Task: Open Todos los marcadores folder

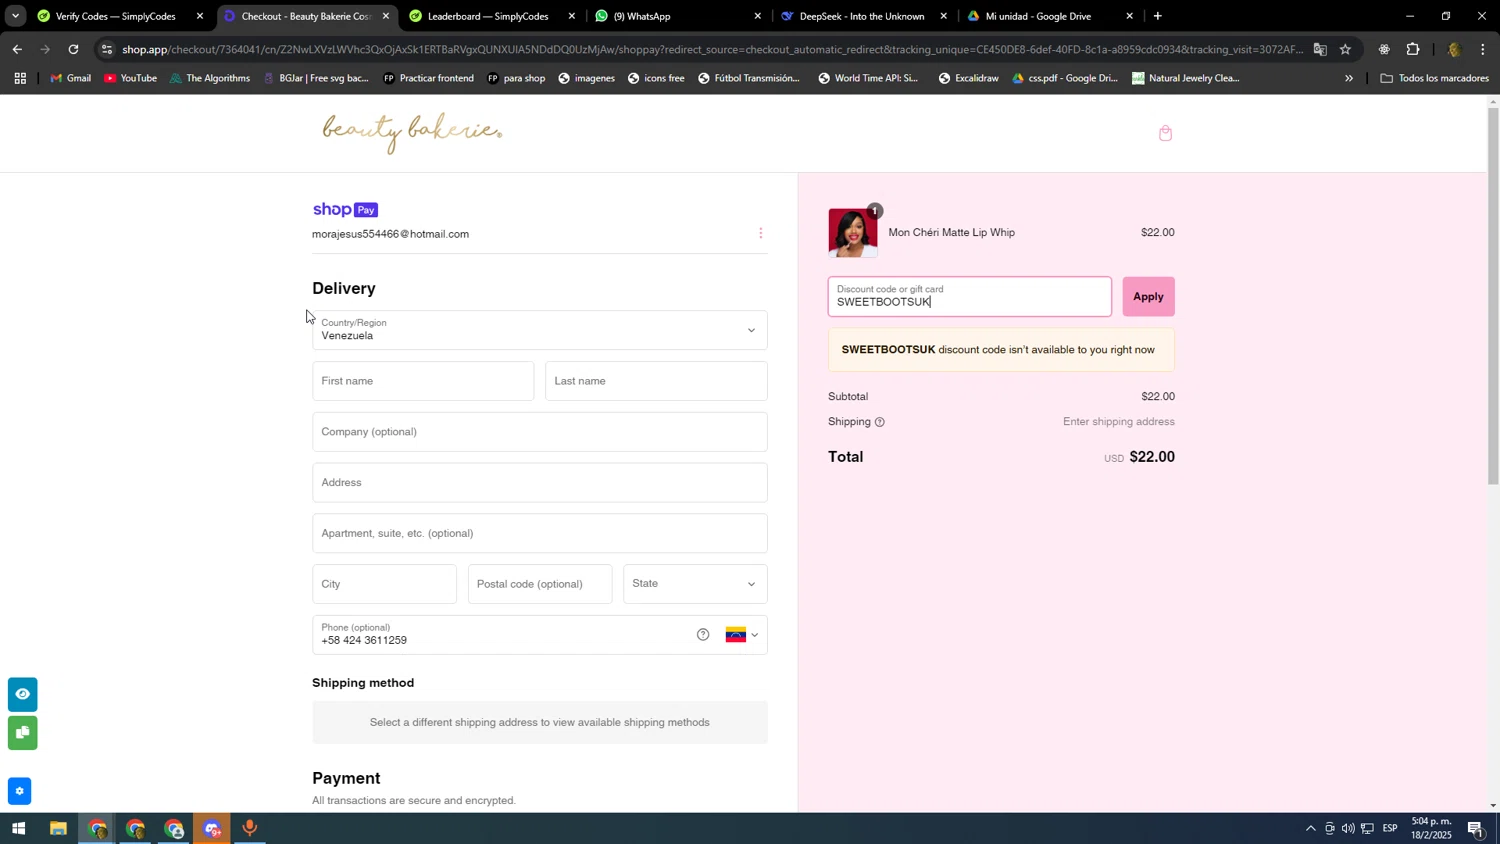Action: coord(1434,78)
